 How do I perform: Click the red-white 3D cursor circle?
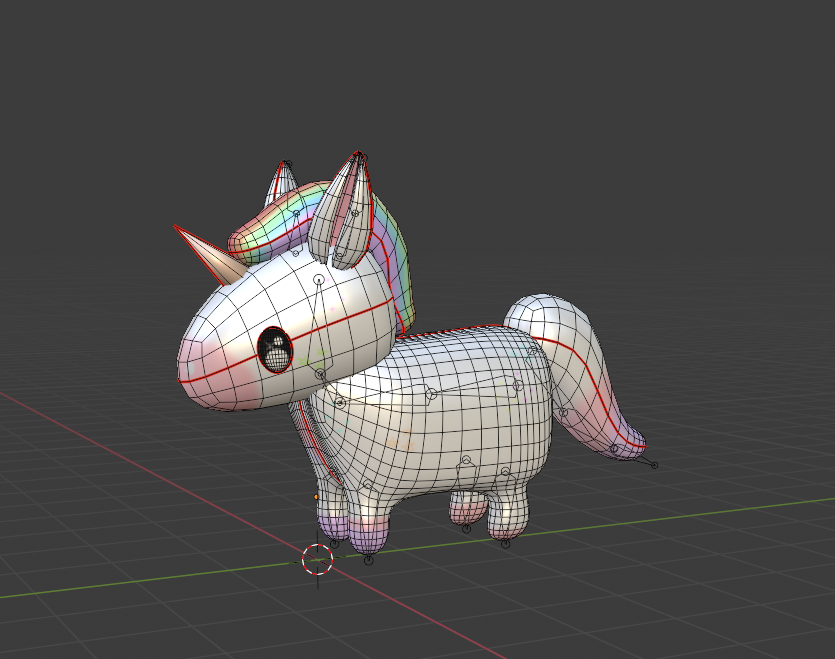point(317,560)
